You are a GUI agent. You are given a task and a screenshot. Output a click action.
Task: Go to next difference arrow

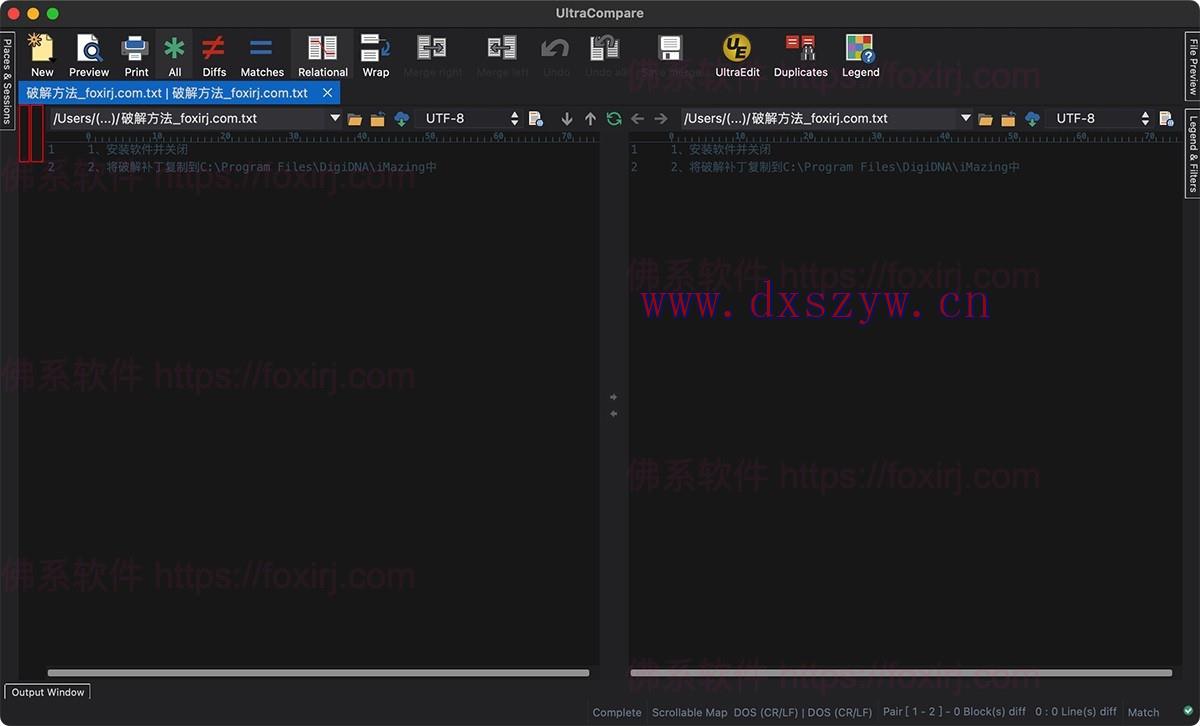pyautogui.click(x=567, y=119)
